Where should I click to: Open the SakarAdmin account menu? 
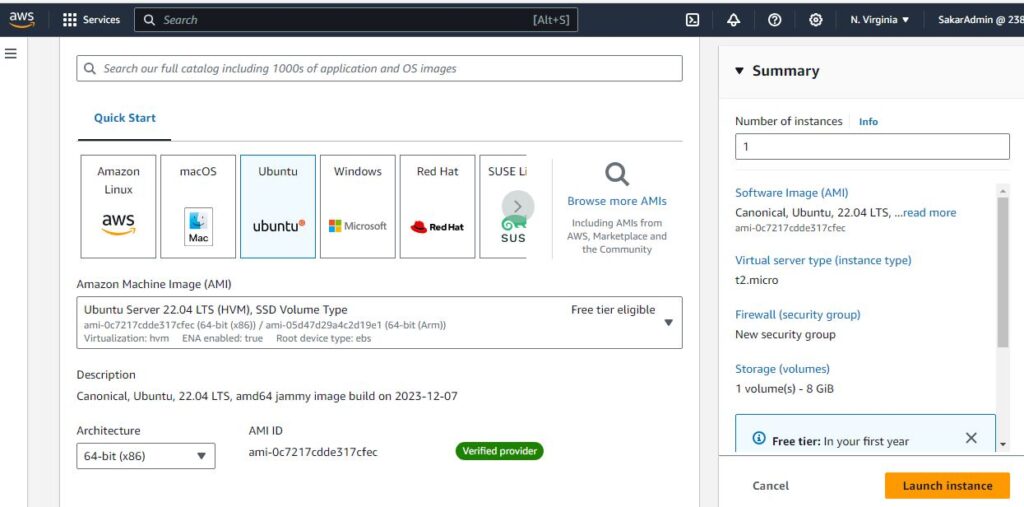coord(980,20)
